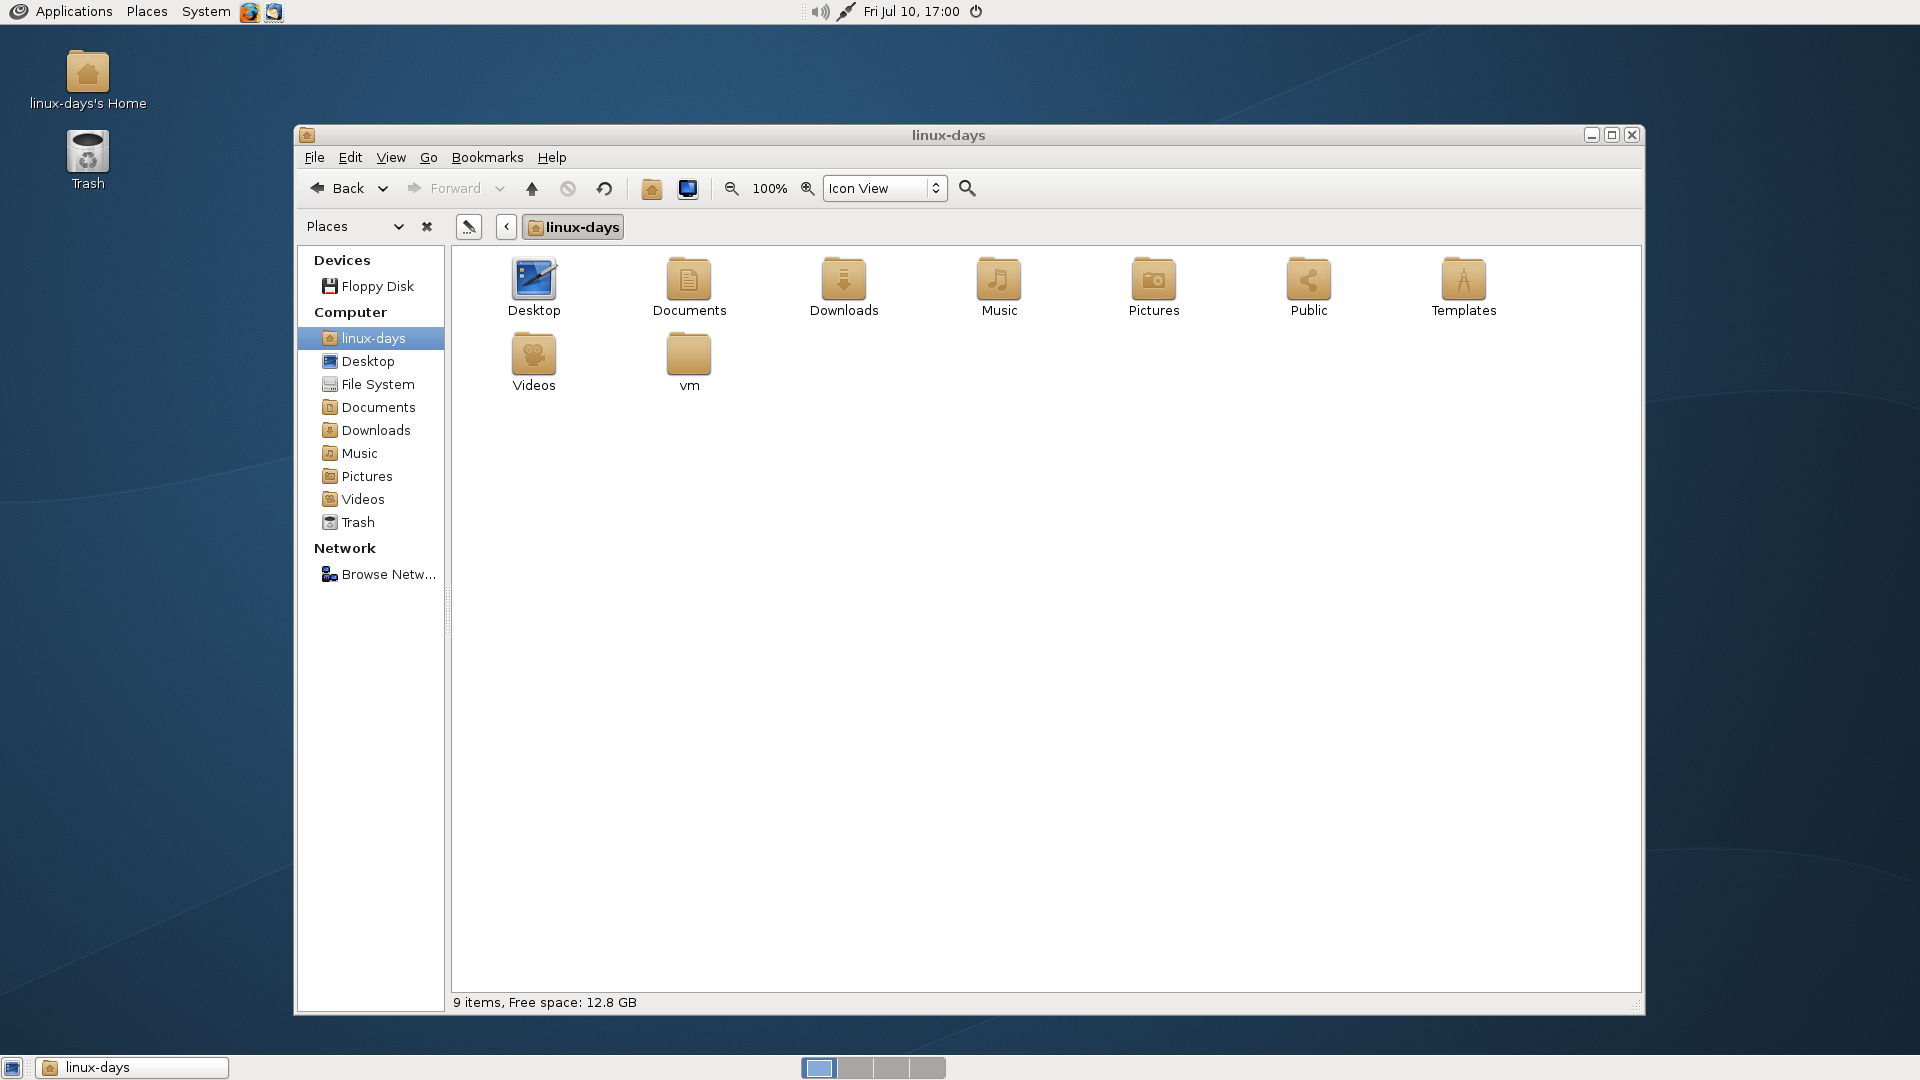
Task: Open the View menu
Action: pyautogui.click(x=391, y=158)
